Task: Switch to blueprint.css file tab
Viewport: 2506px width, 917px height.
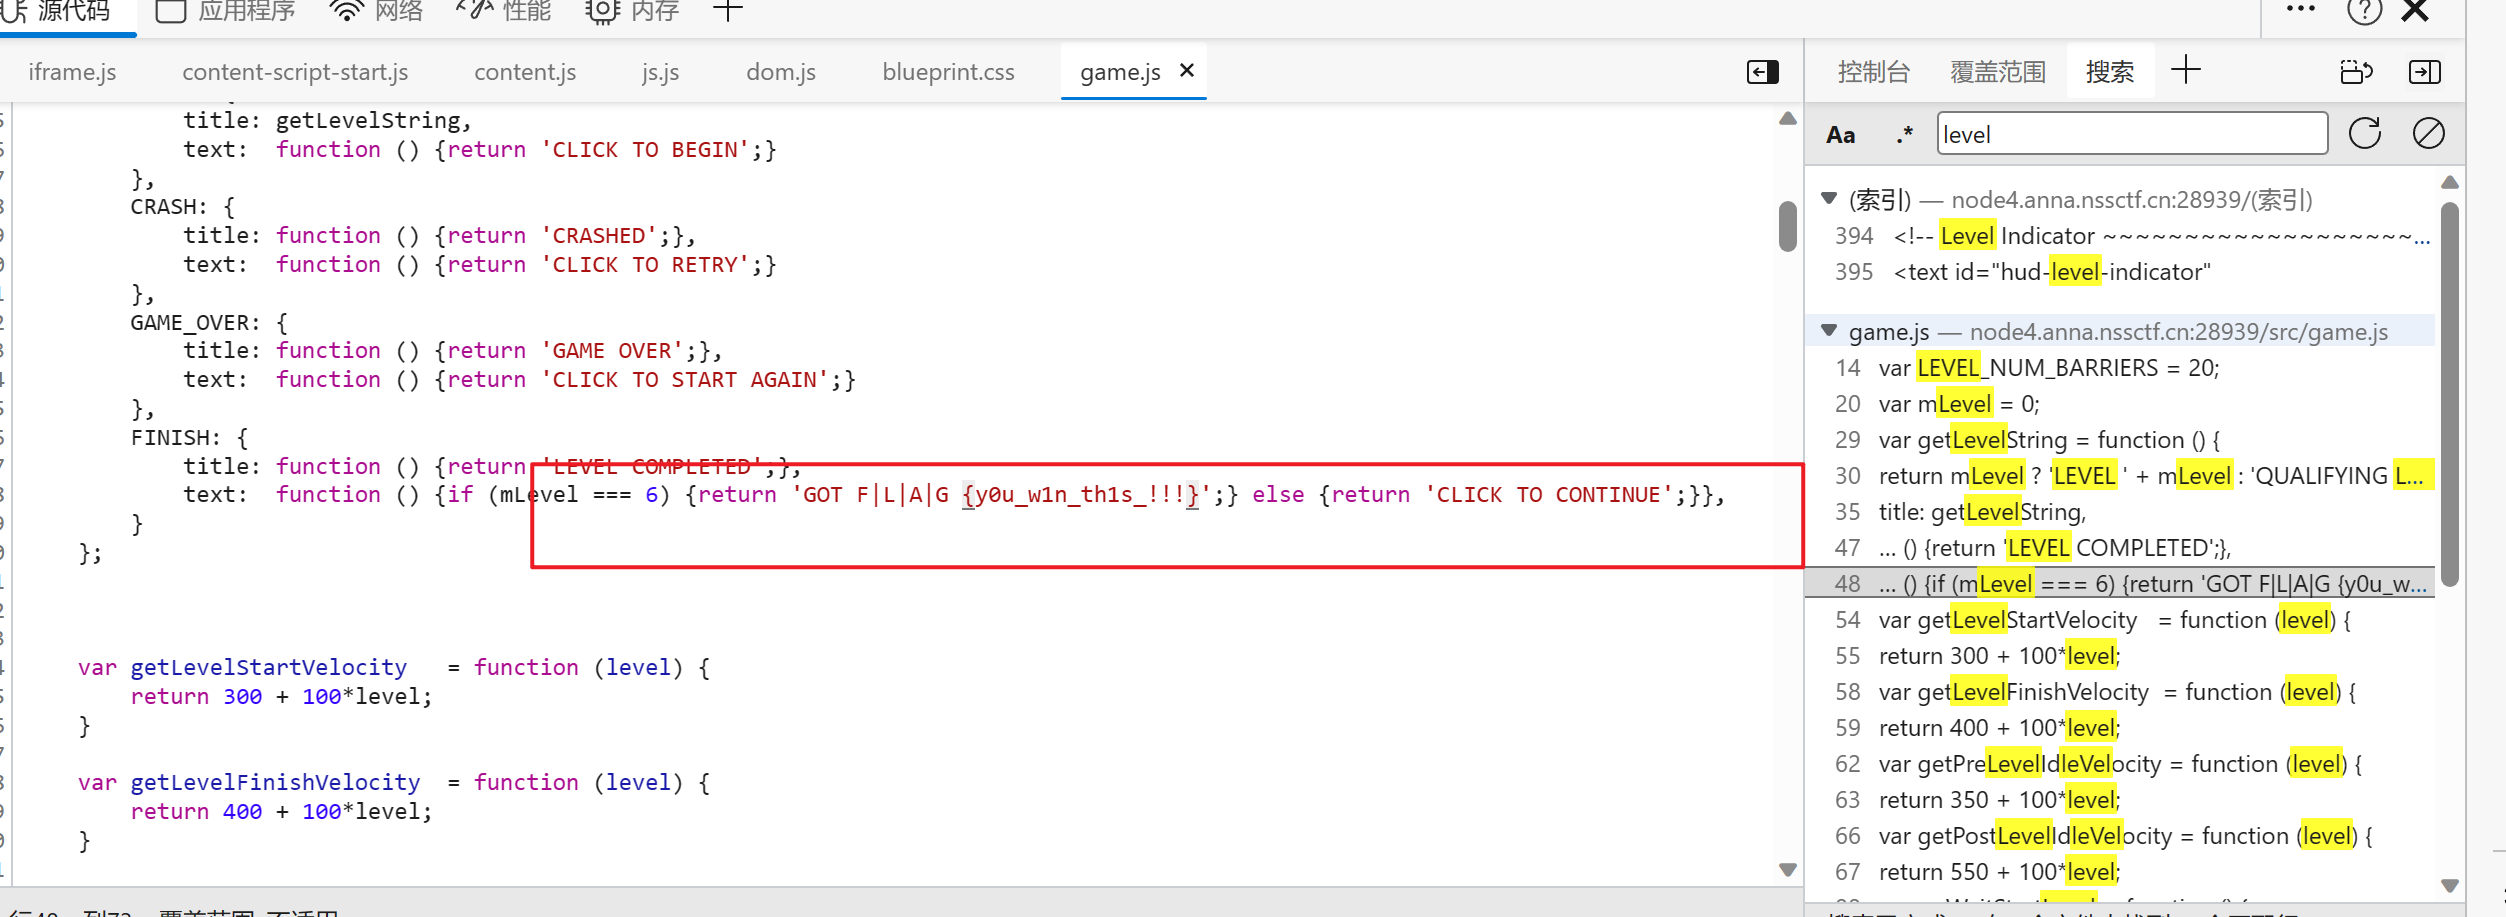Action: [948, 72]
